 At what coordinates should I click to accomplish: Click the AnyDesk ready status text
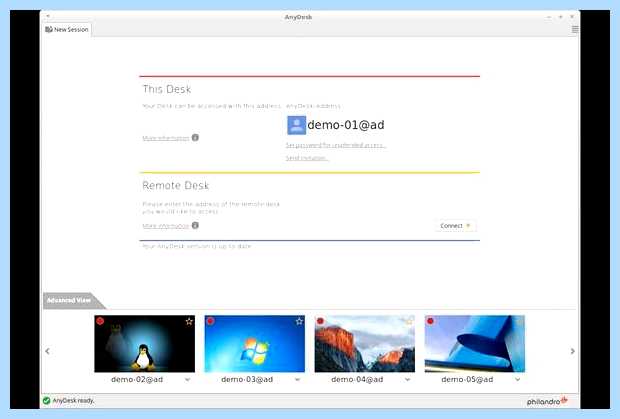[74, 401]
